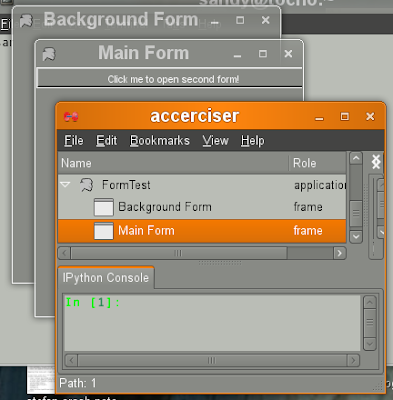This screenshot has width=393, height=400.
Task: Click the tree view scroll down arrow
Action: click(356, 237)
